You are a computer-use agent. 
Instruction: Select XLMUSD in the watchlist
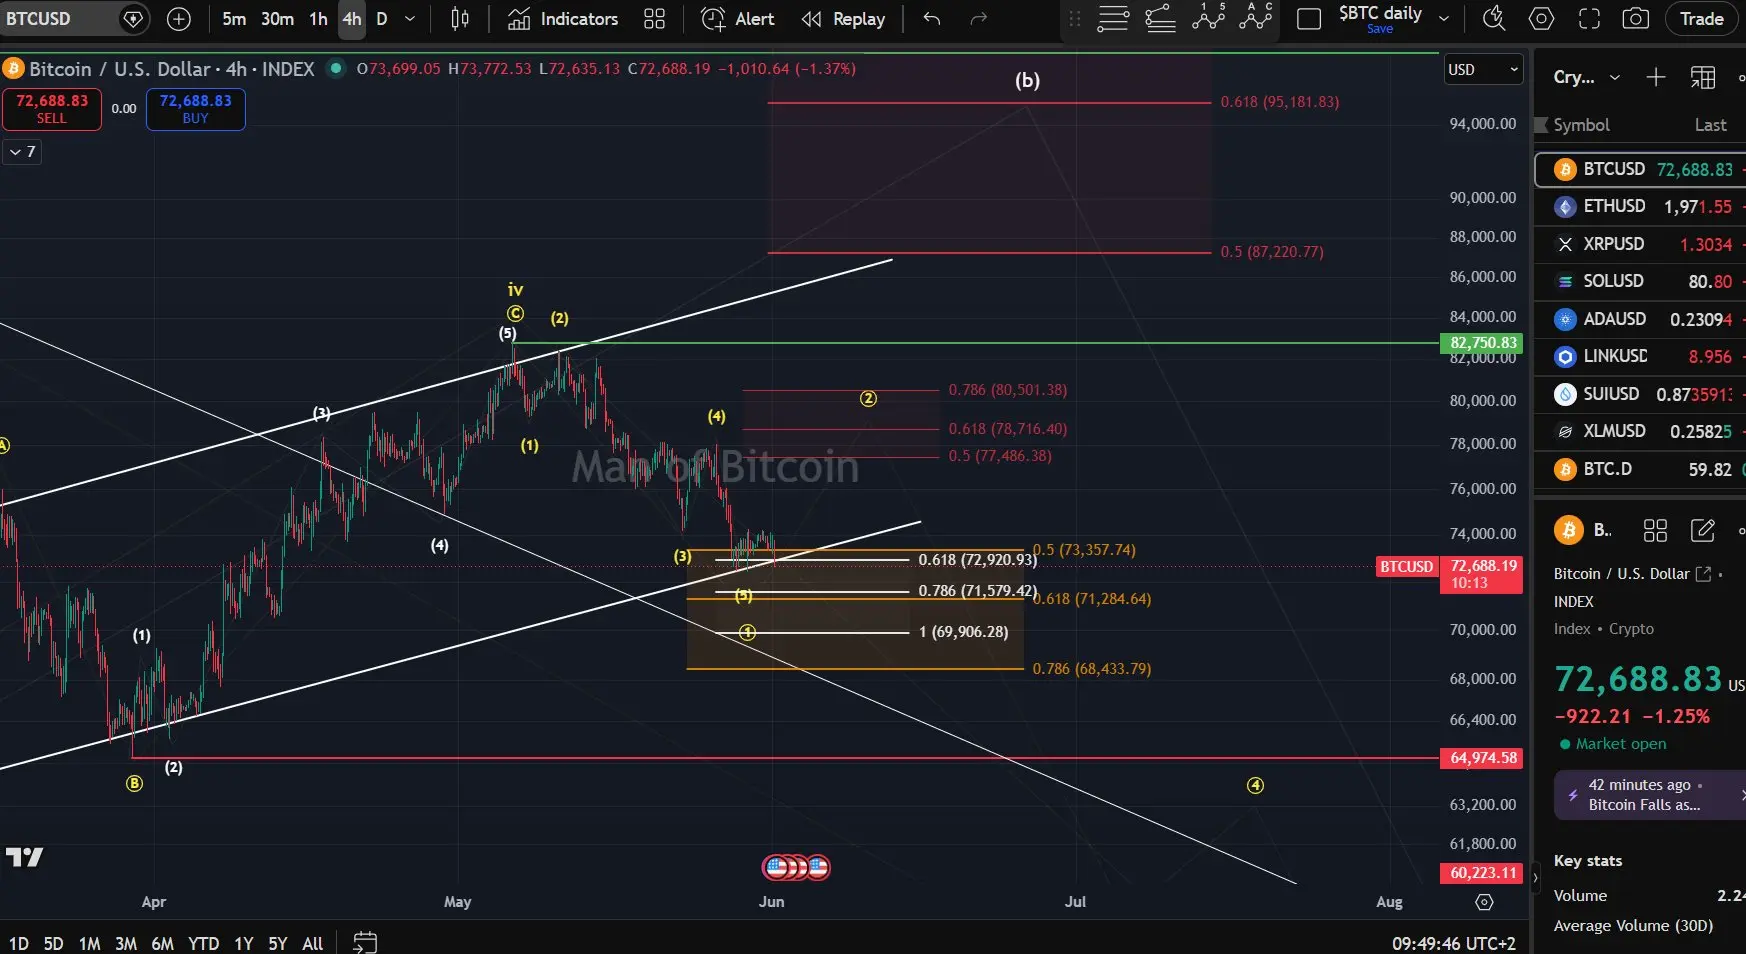(x=1640, y=431)
